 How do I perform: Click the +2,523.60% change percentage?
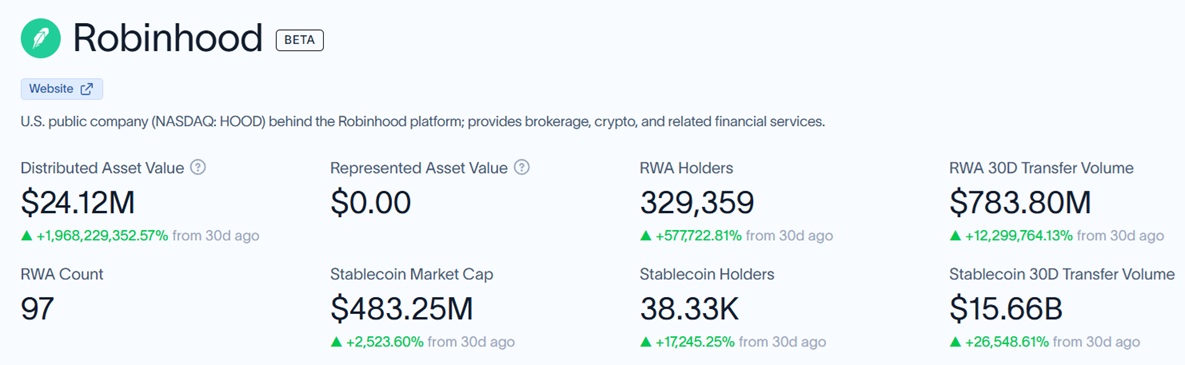click(385, 342)
